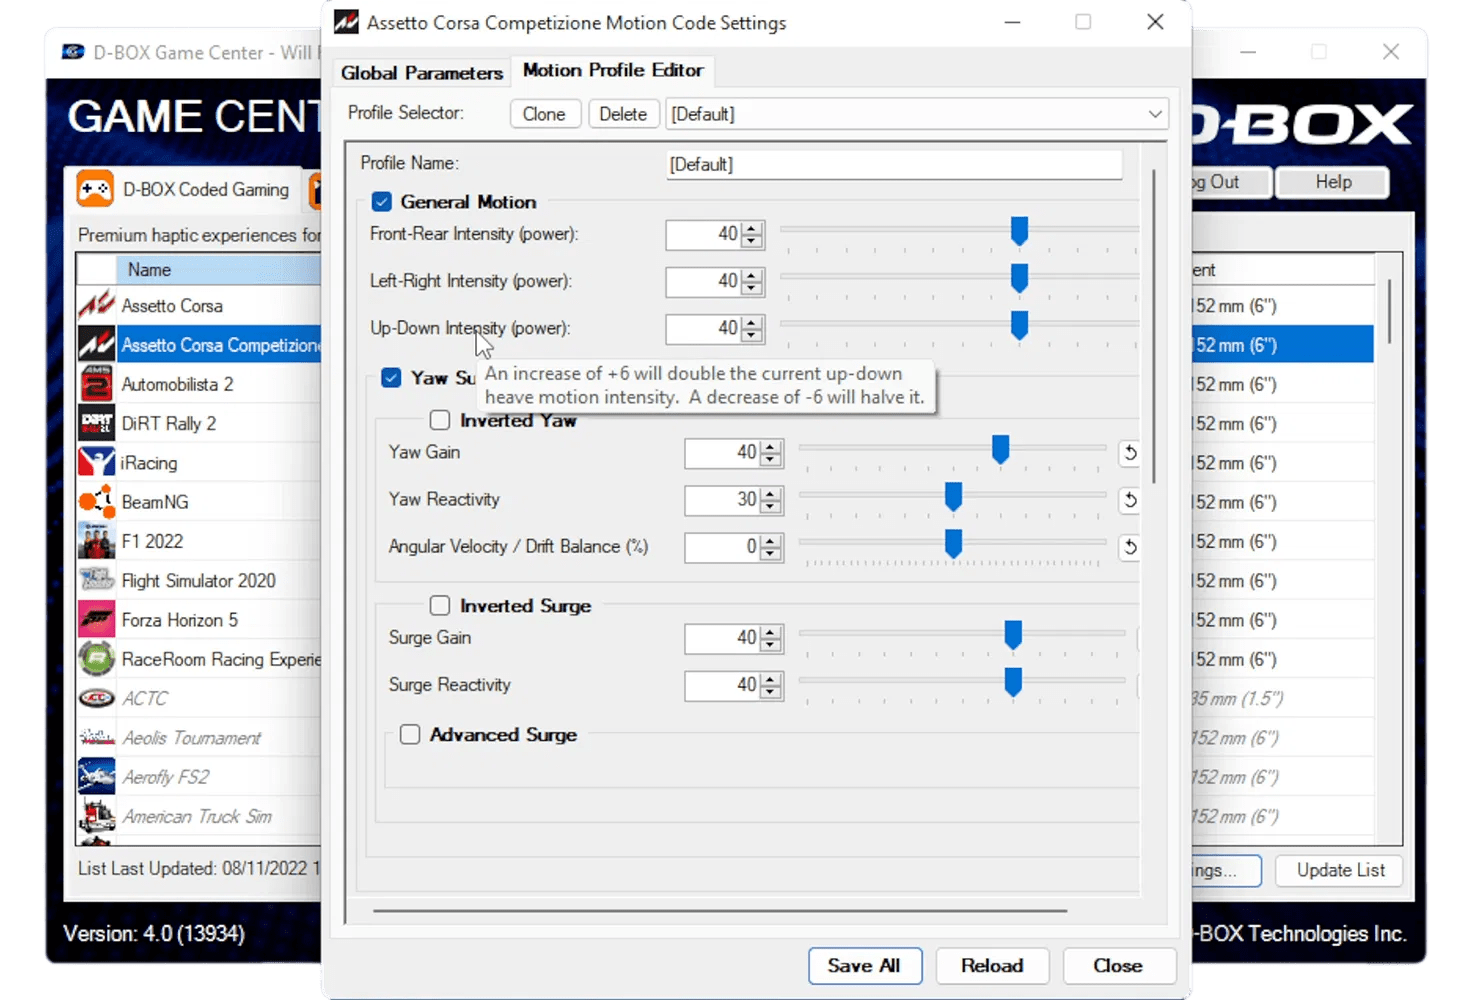
Task: Click the Yaw Reactivity slider handle
Action: coord(953,496)
